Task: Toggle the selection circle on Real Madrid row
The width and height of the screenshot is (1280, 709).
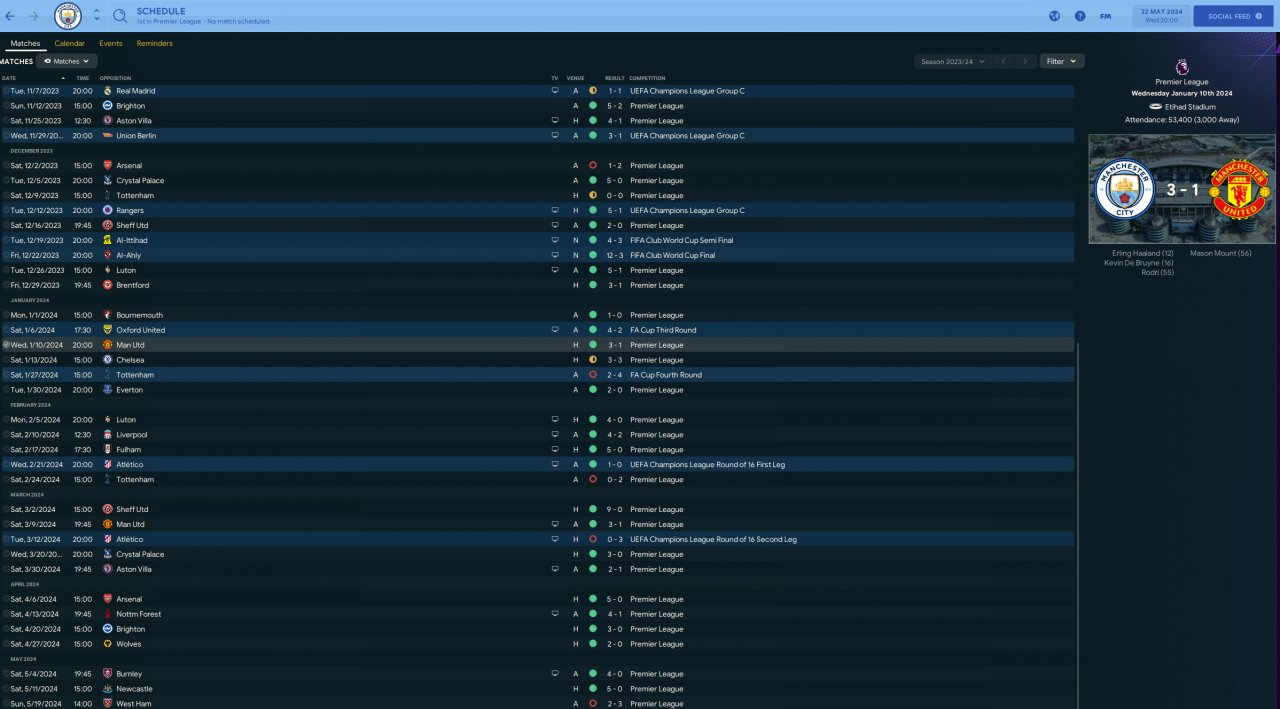Action: point(6,91)
